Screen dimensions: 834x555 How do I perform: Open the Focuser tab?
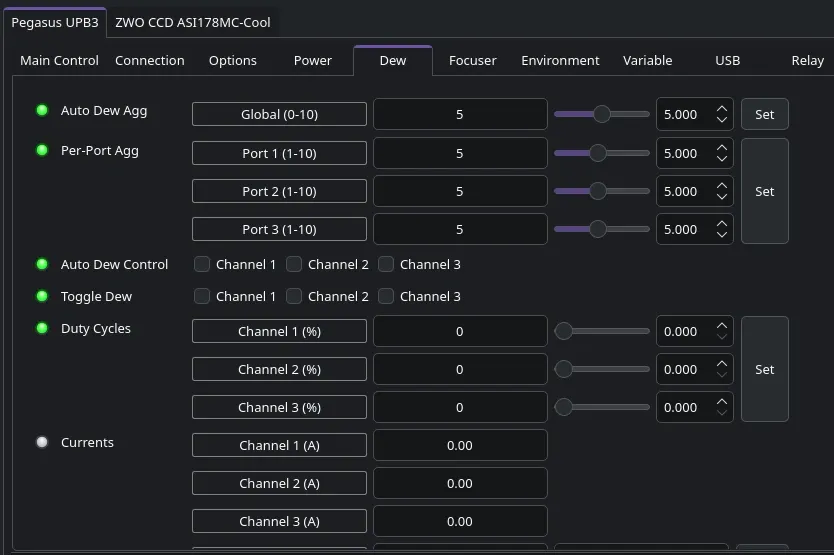click(472, 61)
